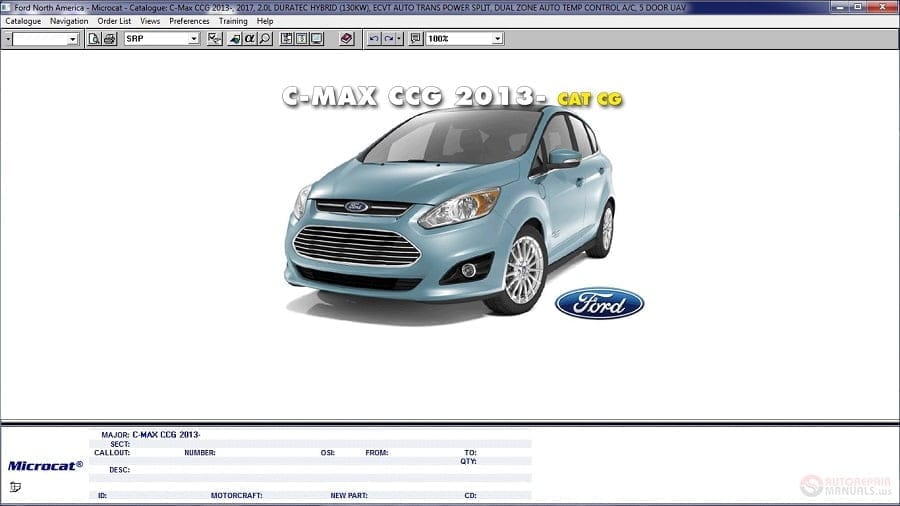Expand the small arrow beside redo icon

tap(399, 39)
